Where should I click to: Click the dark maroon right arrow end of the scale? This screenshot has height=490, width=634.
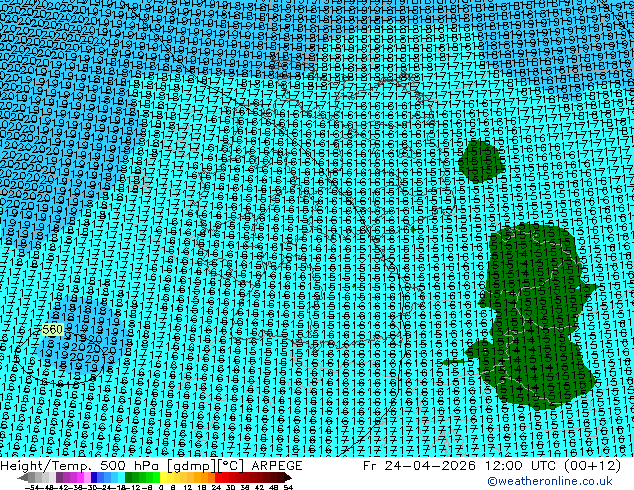click(288, 477)
